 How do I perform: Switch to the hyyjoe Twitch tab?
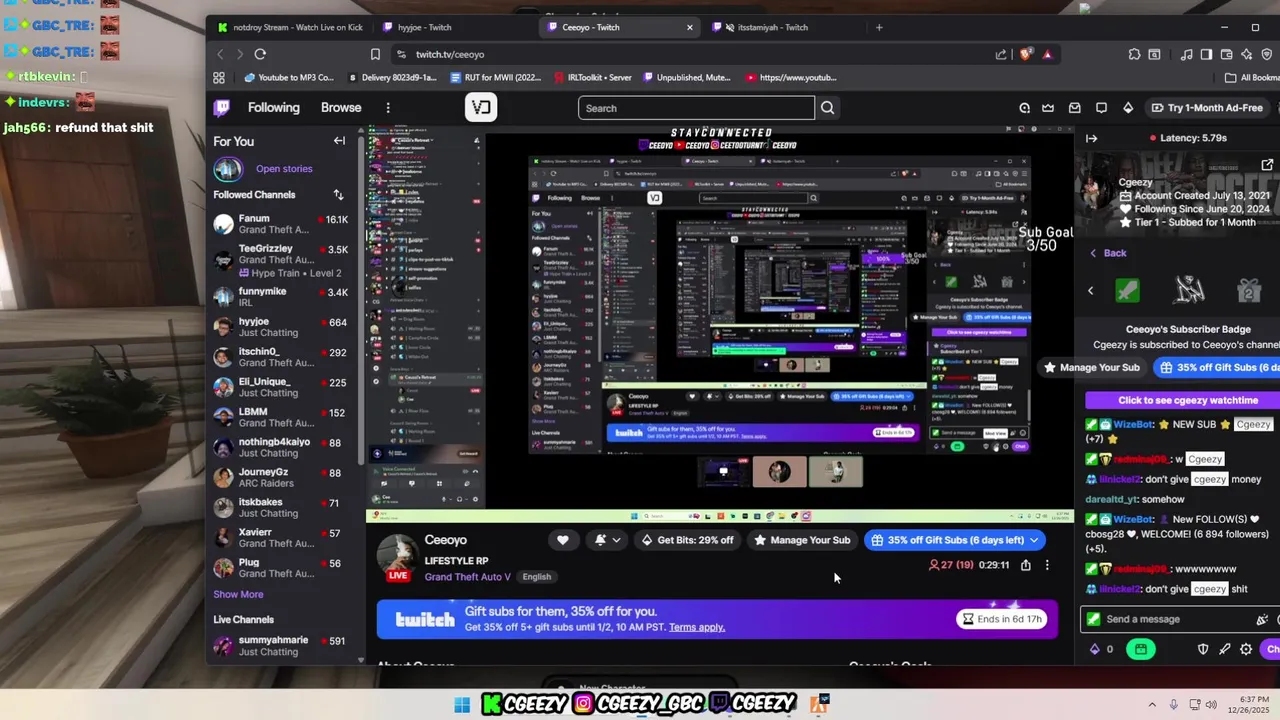coord(454,27)
